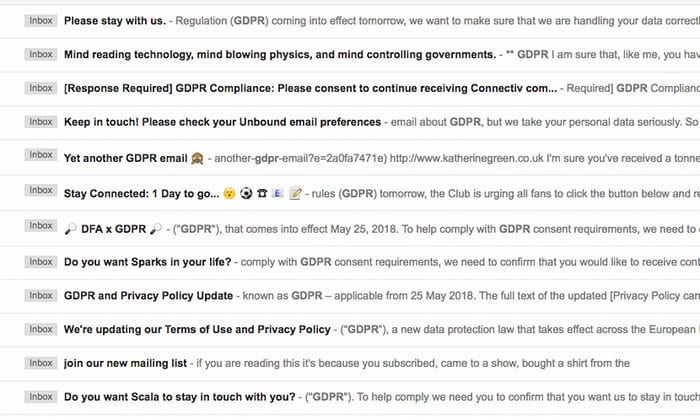
Task: Click the surprised face emoji in Stay Connected email
Action: (229, 193)
